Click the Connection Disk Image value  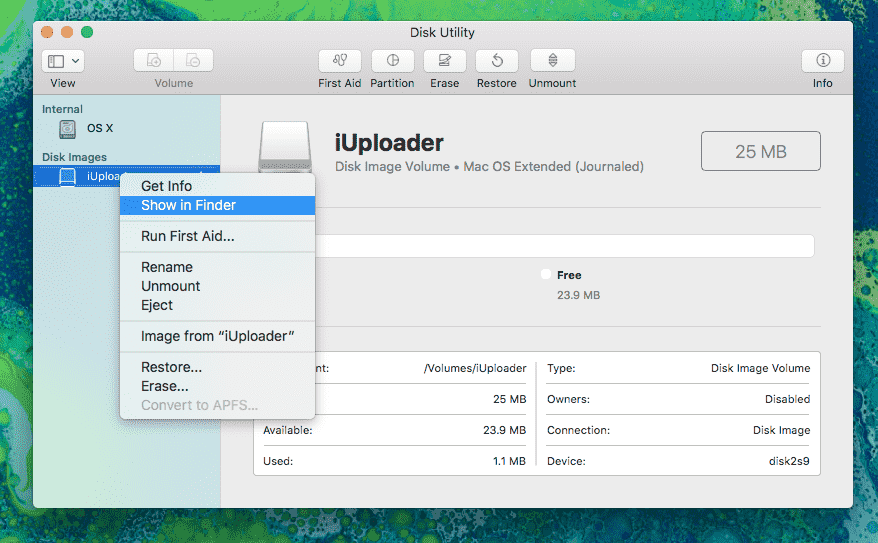[781, 430]
